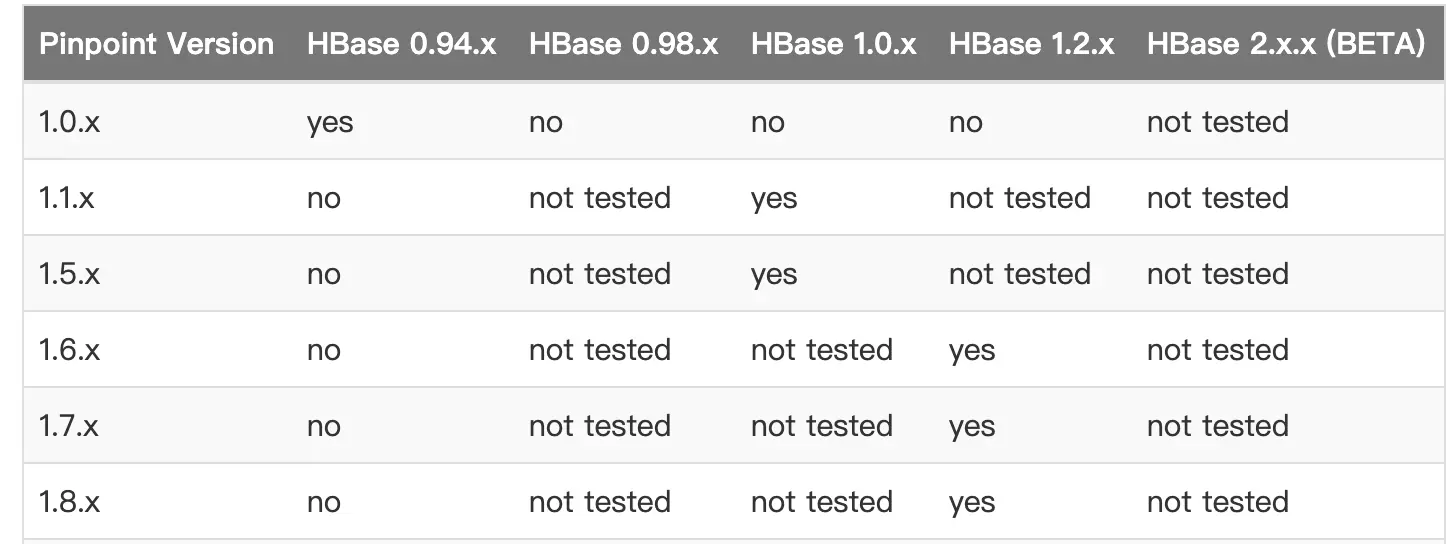Select the 1.0.x version cell
1446x544 pixels.
pyautogui.click(x=69, y=122)
